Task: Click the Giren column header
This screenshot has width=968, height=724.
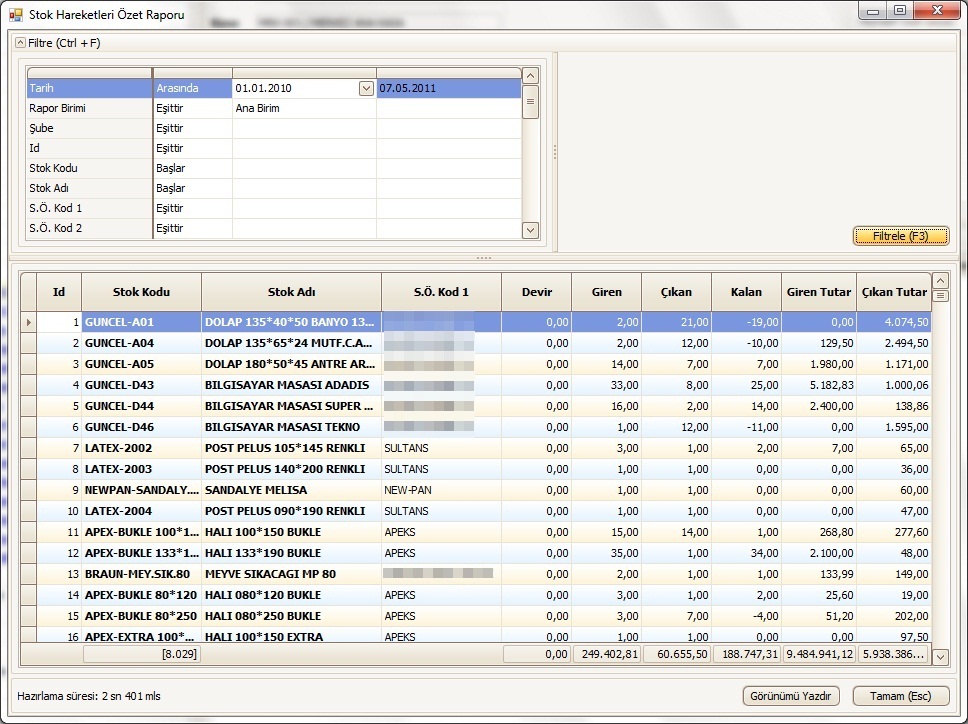Action: pyautogui.click(x=607, y=292)
